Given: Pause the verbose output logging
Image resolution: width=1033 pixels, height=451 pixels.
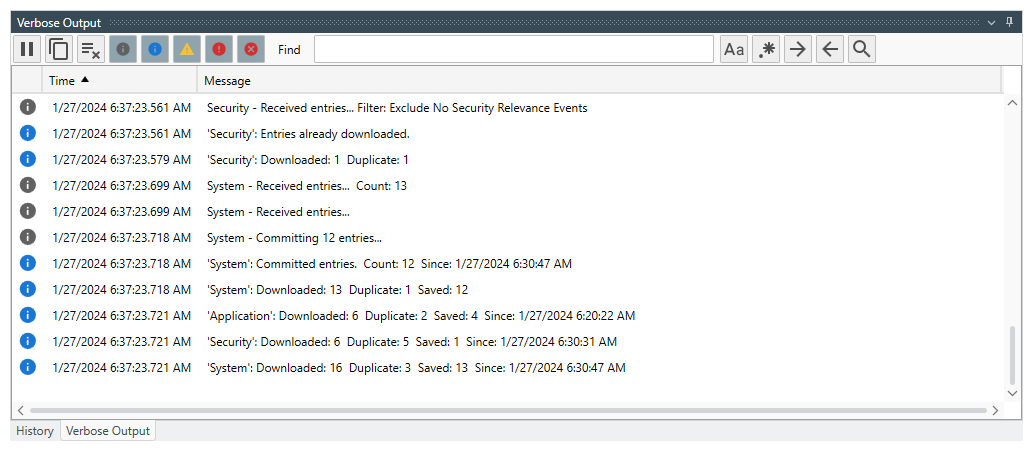Looking at the screenshot, I should click(27, 49).
